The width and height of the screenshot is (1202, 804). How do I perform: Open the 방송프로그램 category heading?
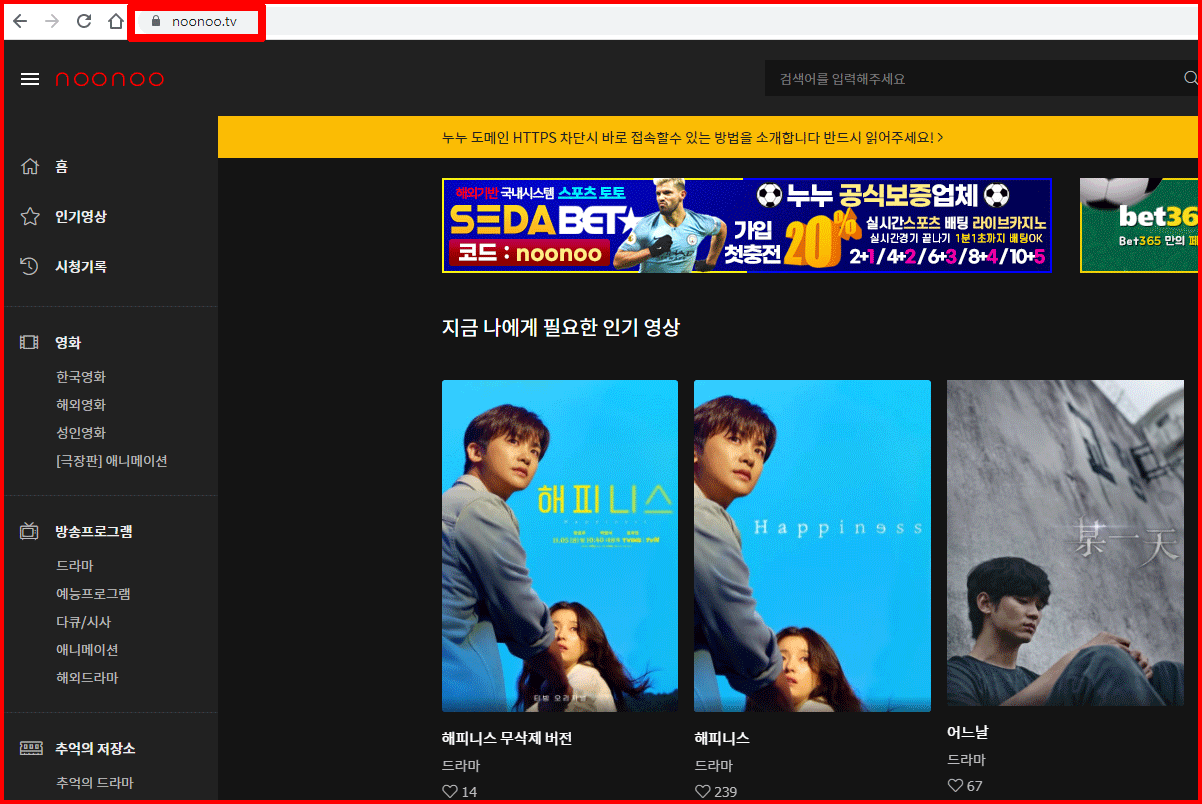[94, 531]
